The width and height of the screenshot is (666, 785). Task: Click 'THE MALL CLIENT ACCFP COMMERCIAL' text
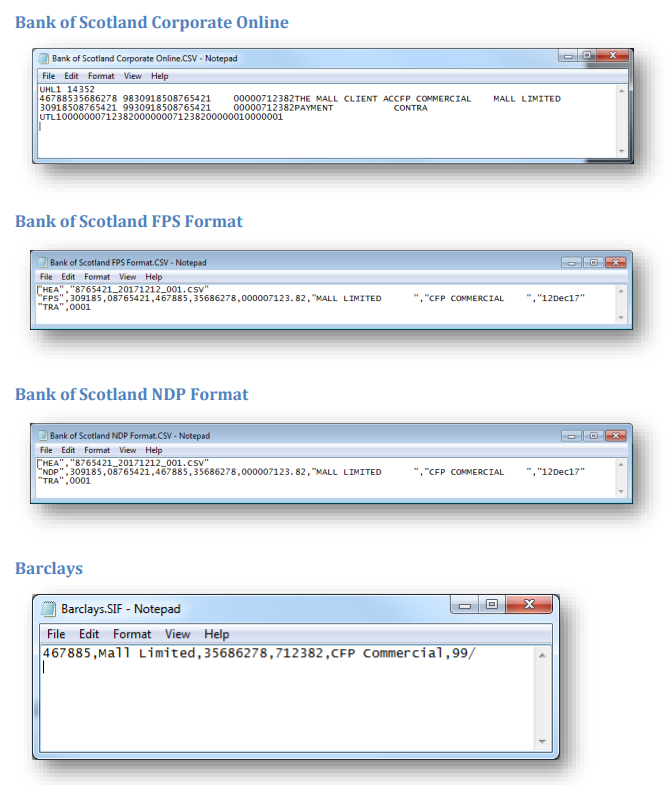point(383,99)
